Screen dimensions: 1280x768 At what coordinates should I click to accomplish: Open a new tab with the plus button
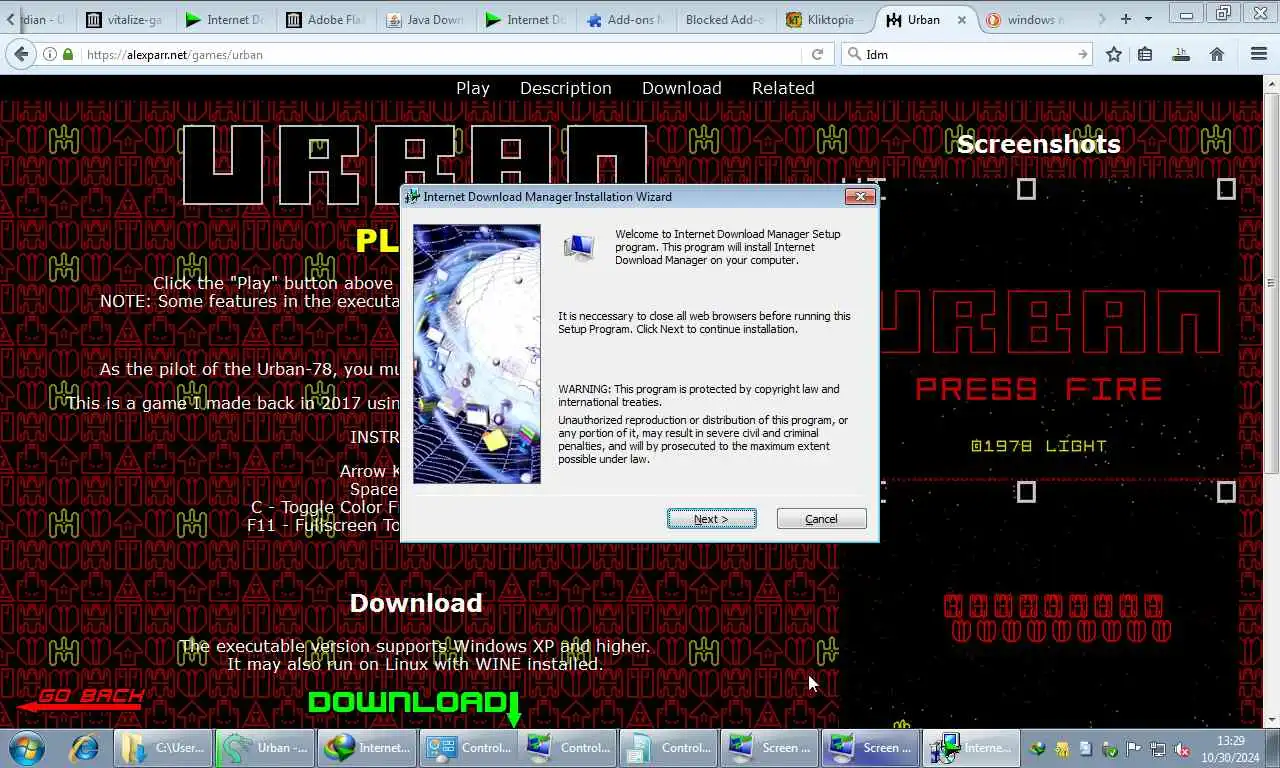pos(1126,19)
